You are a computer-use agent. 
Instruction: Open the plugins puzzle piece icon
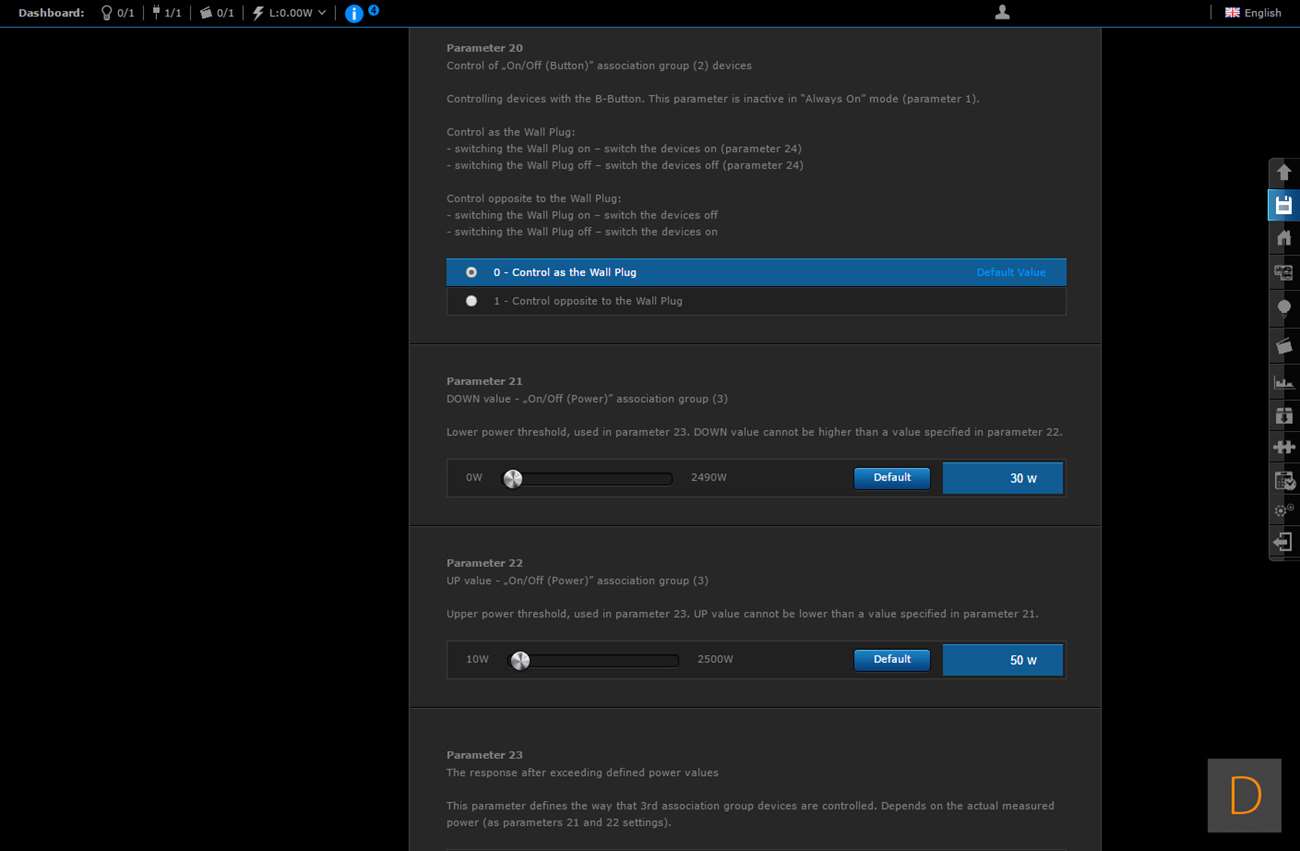1284,447
